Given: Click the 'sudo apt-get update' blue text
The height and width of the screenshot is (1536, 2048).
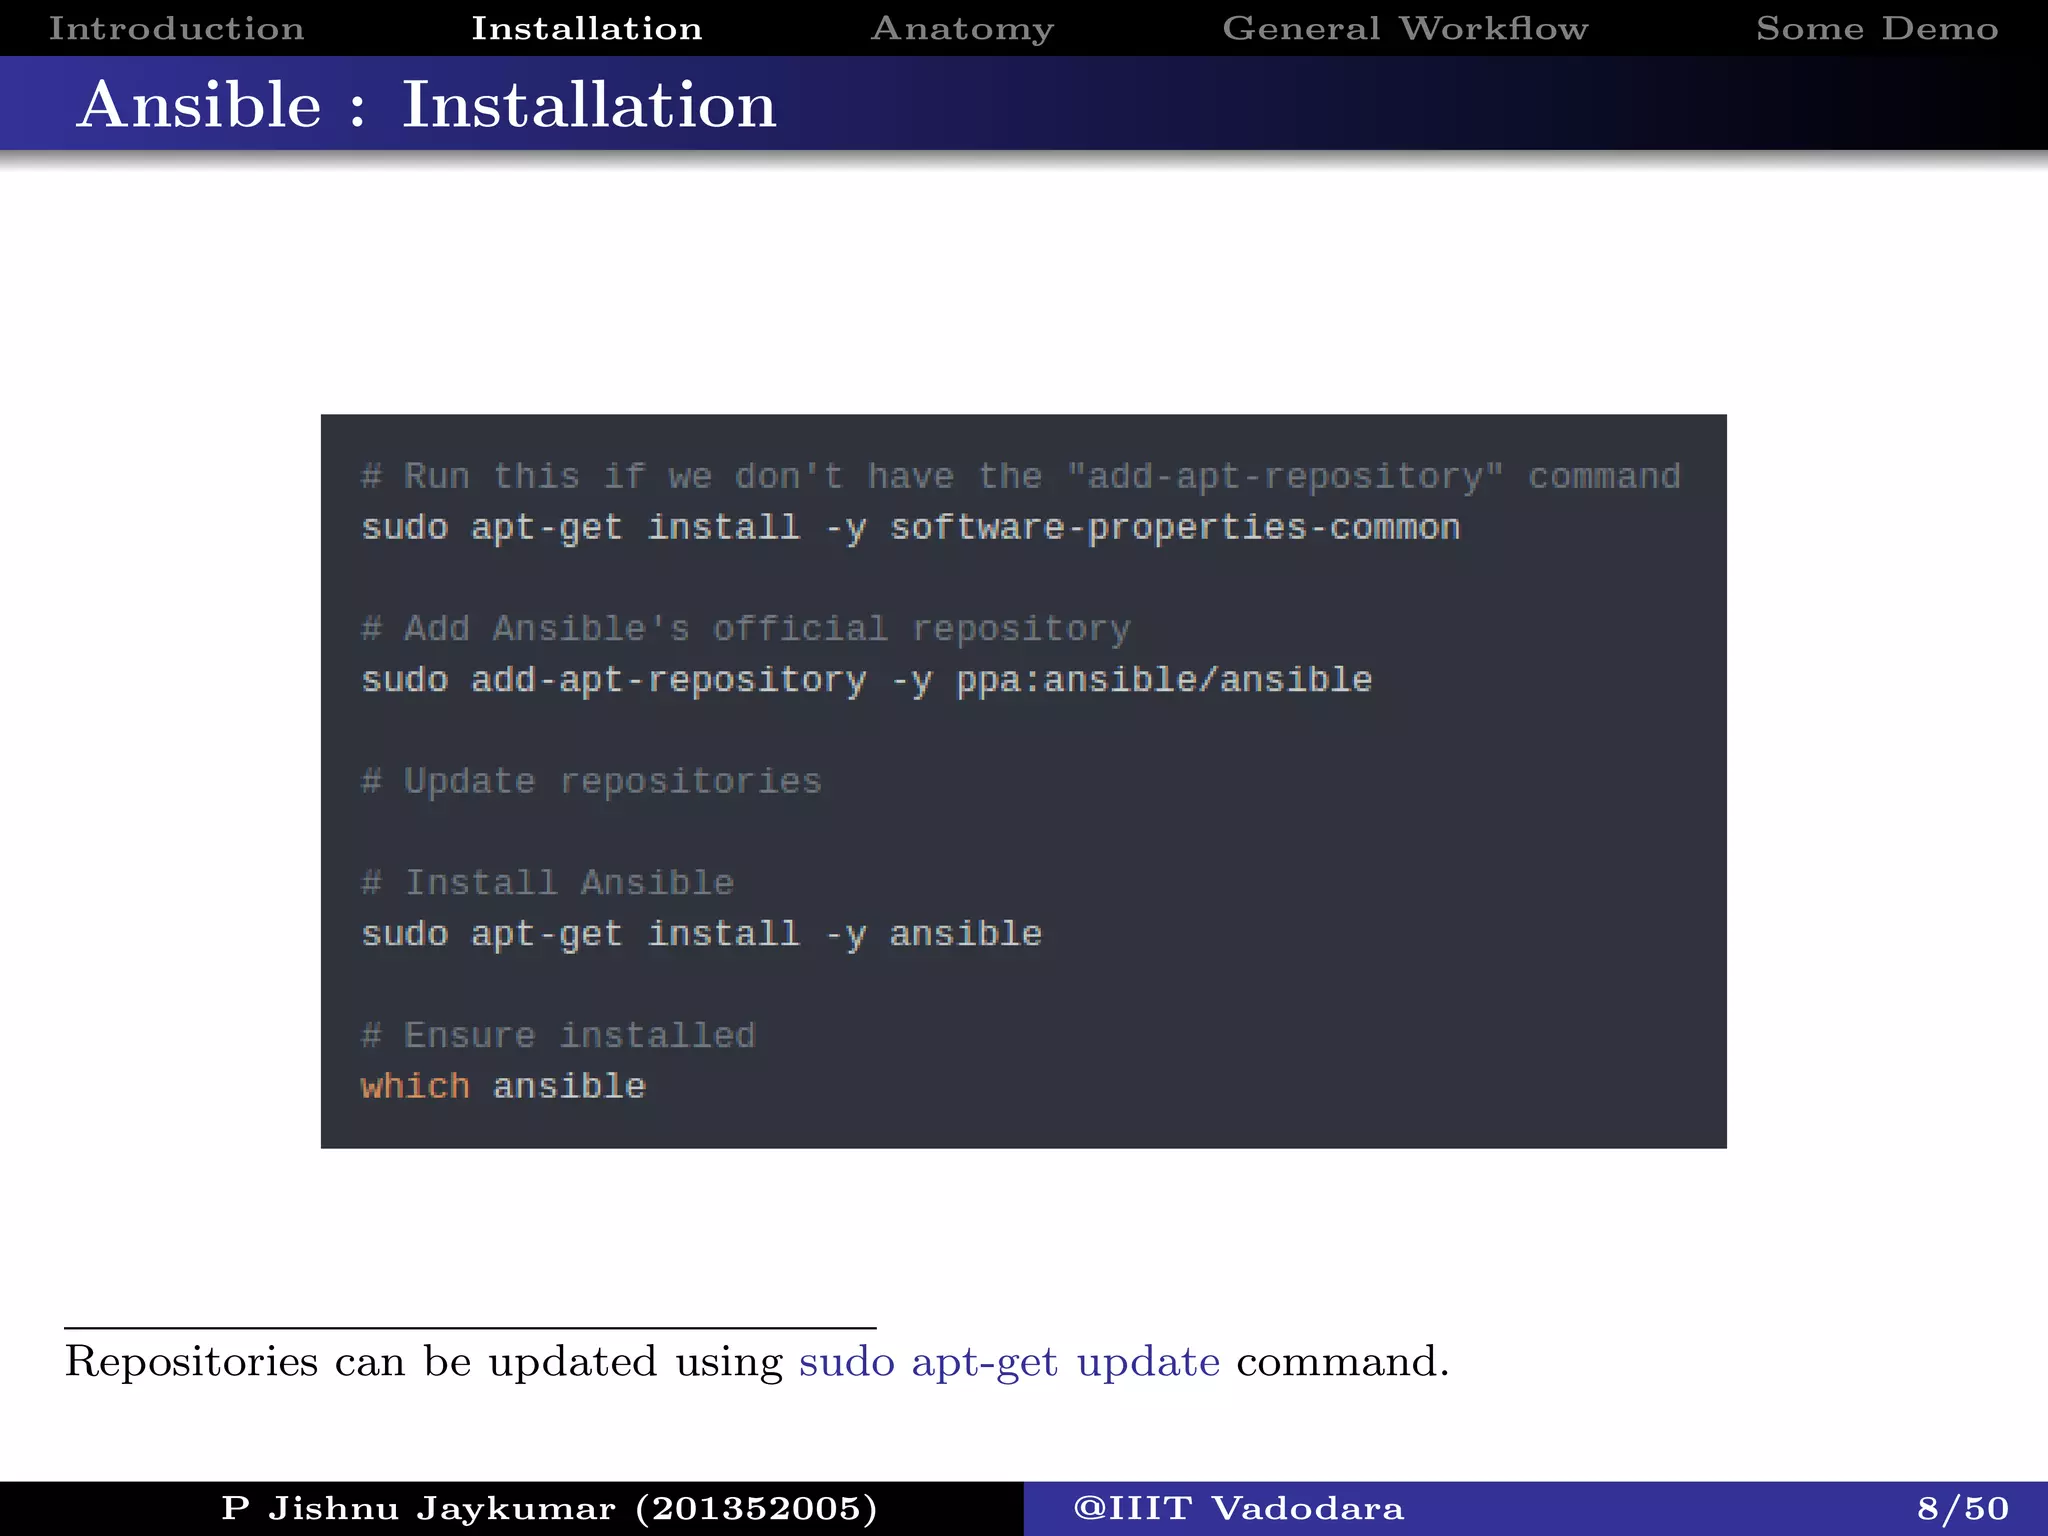Looking at the screenshot, I should [x=1009, y=1363].
